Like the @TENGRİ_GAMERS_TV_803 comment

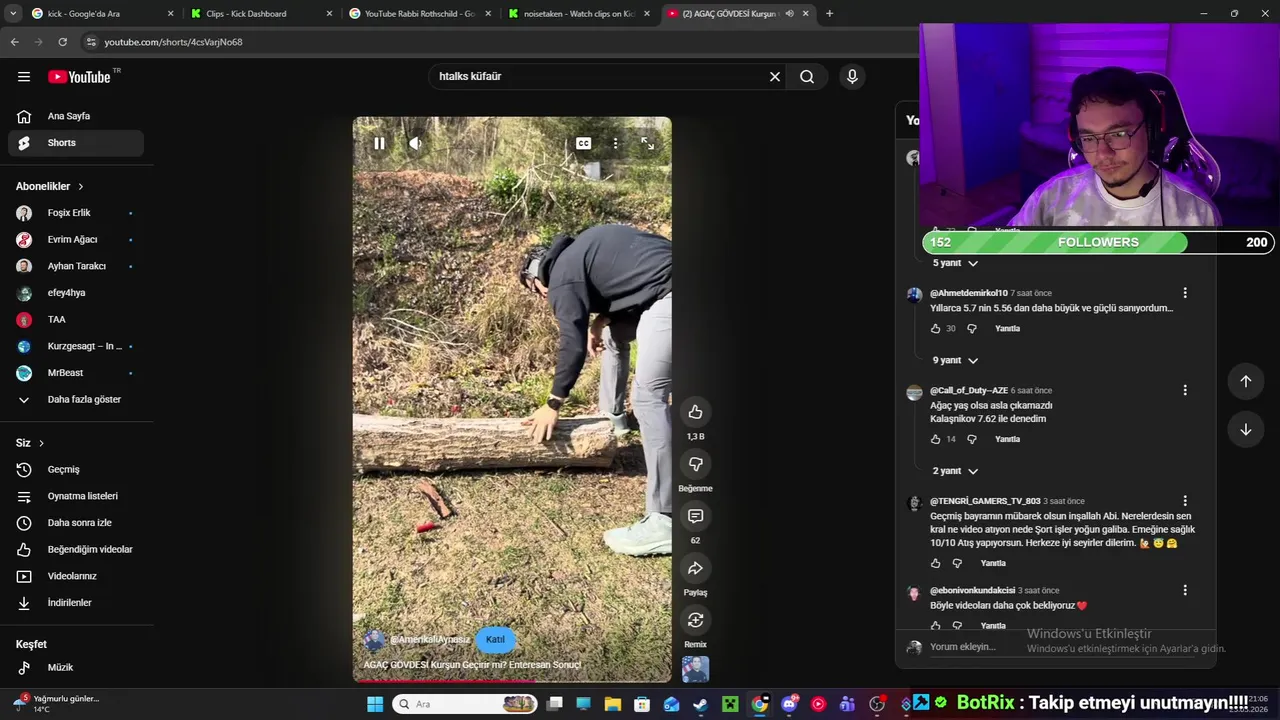coord(936,563)
